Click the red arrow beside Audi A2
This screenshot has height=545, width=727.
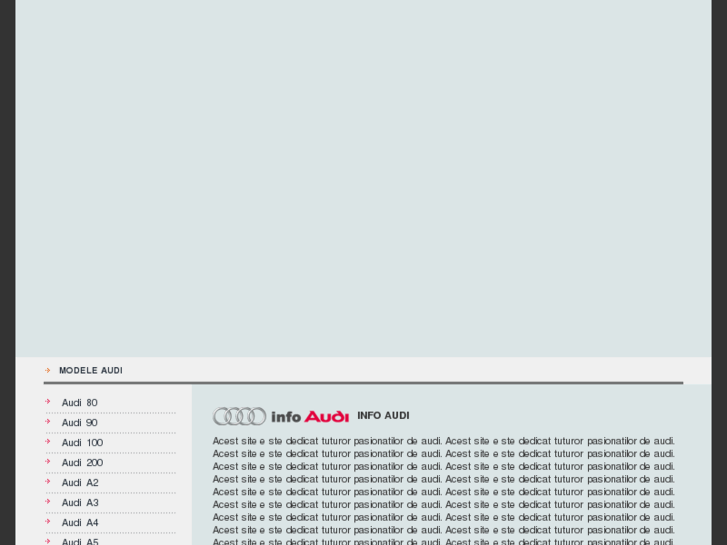(48, 481)
